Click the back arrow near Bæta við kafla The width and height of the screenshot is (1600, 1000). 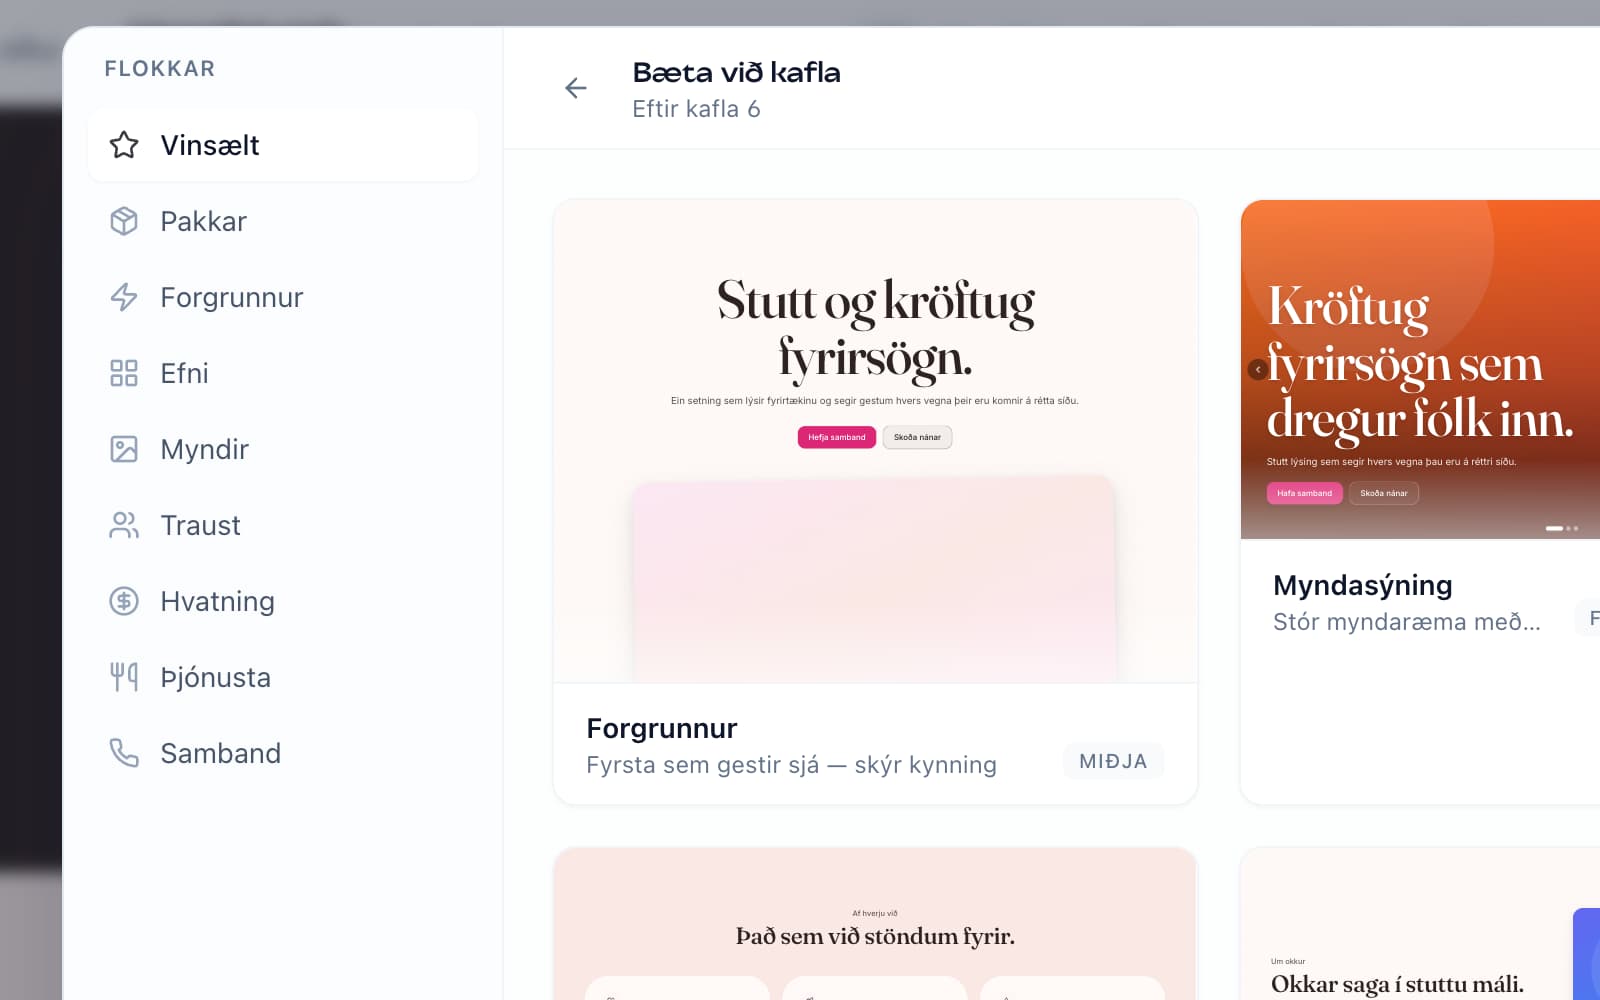coord(576,88)
